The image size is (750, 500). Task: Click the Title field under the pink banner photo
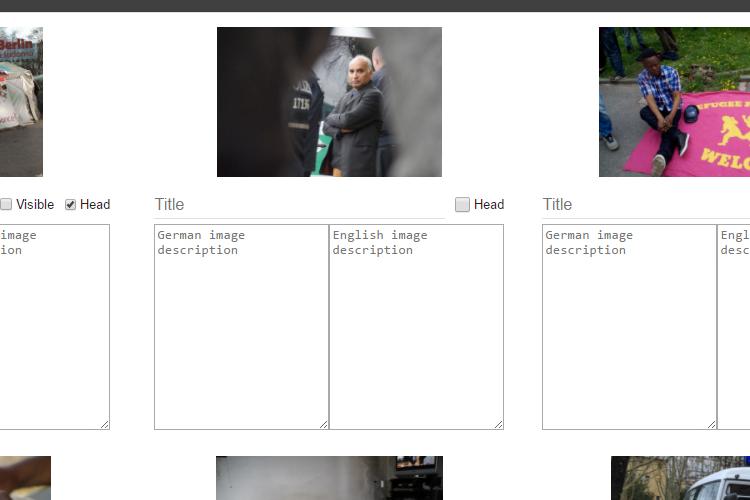pyautogui.click(x=646, y=205)
